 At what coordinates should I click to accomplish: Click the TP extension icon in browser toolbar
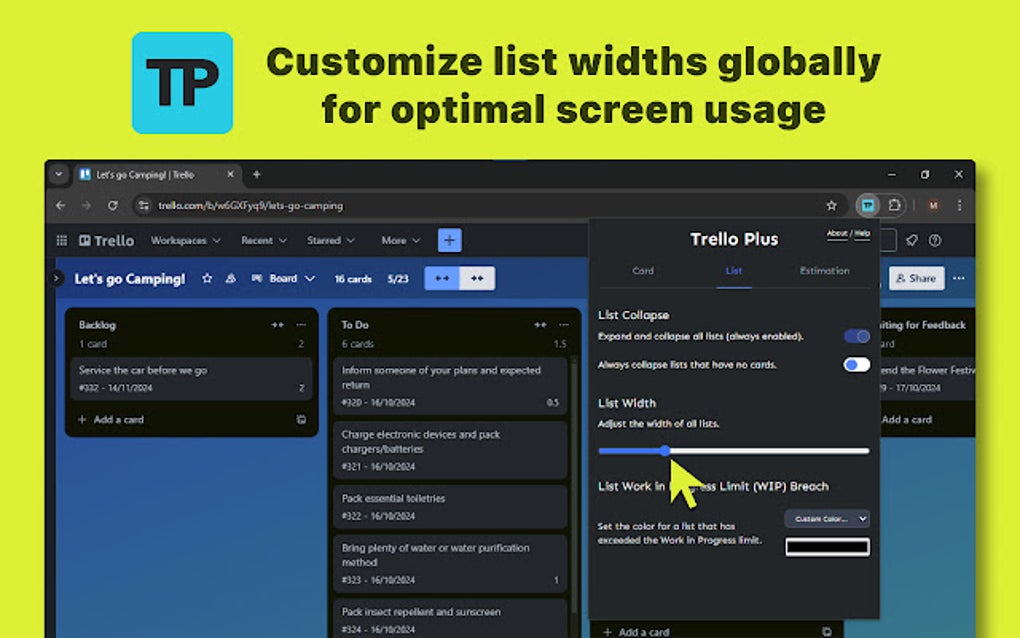coord(866,205)
